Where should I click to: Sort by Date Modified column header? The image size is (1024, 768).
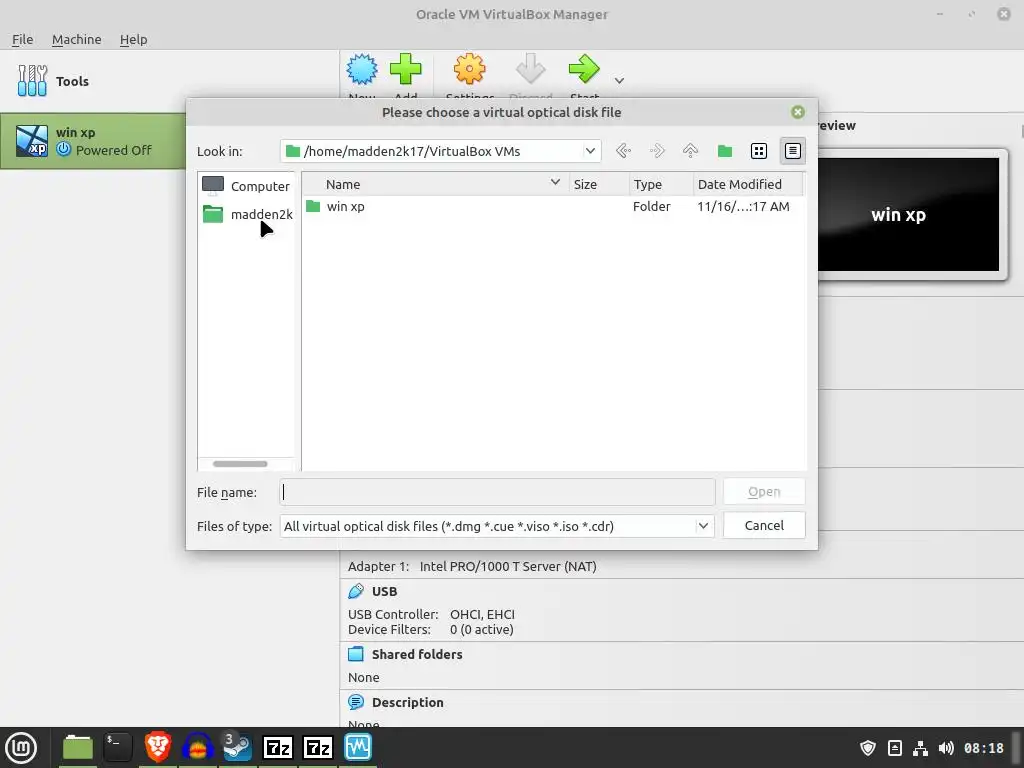tap(748, 184)
